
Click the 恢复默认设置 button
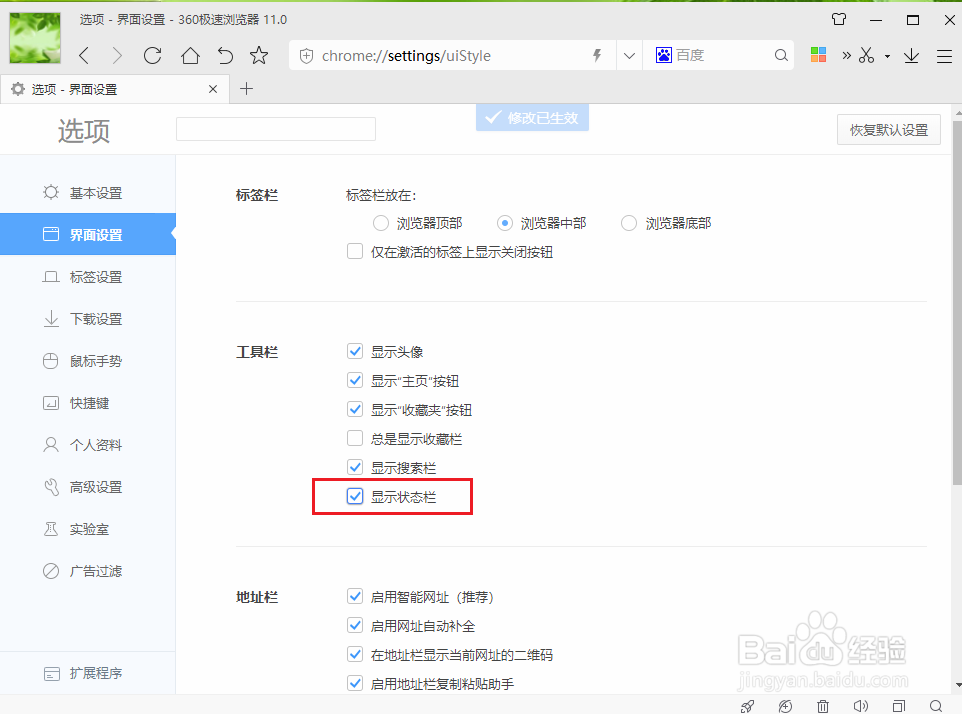pyautogui.click(x=888, y=129)
